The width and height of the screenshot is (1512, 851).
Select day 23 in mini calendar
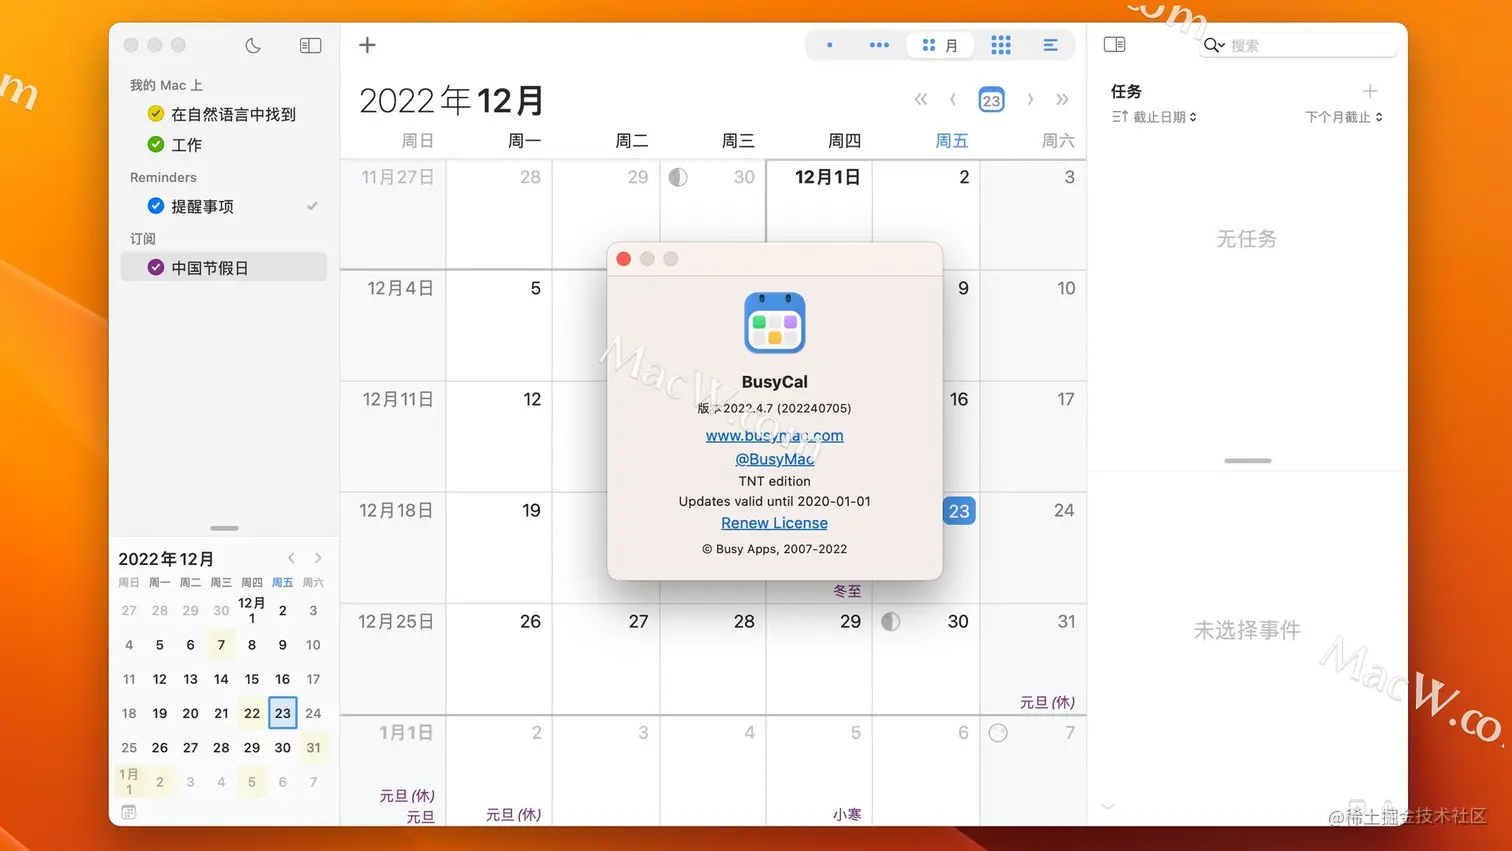283,713
